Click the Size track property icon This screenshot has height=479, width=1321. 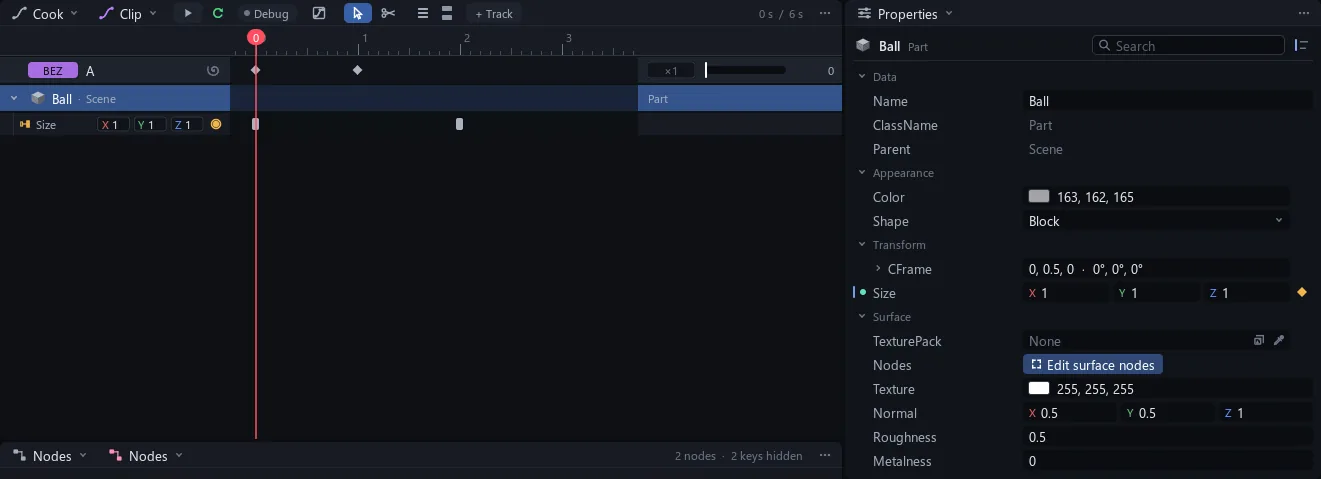point(25,125)
